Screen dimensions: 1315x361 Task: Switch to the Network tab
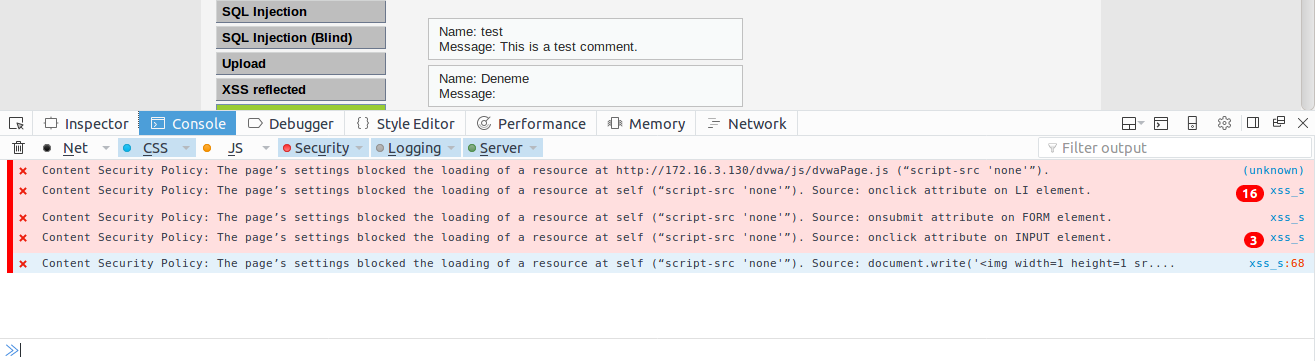pyautogui.click(x=746, y=123)
